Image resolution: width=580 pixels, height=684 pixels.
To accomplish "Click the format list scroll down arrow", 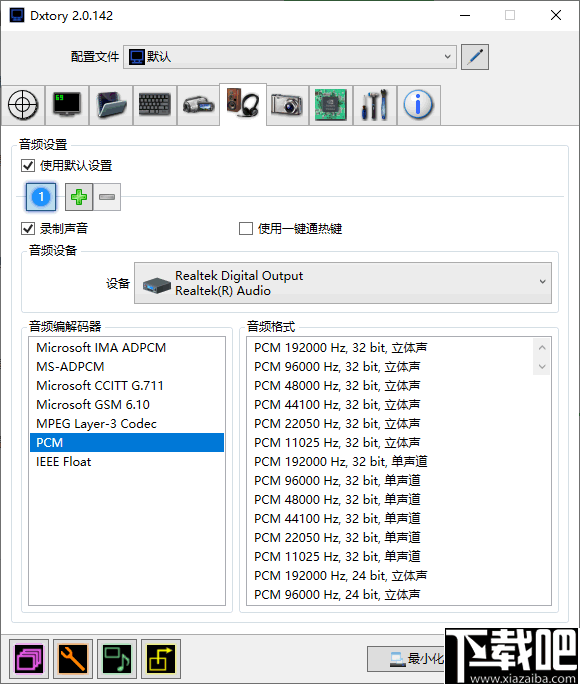I will coord(542,366).
